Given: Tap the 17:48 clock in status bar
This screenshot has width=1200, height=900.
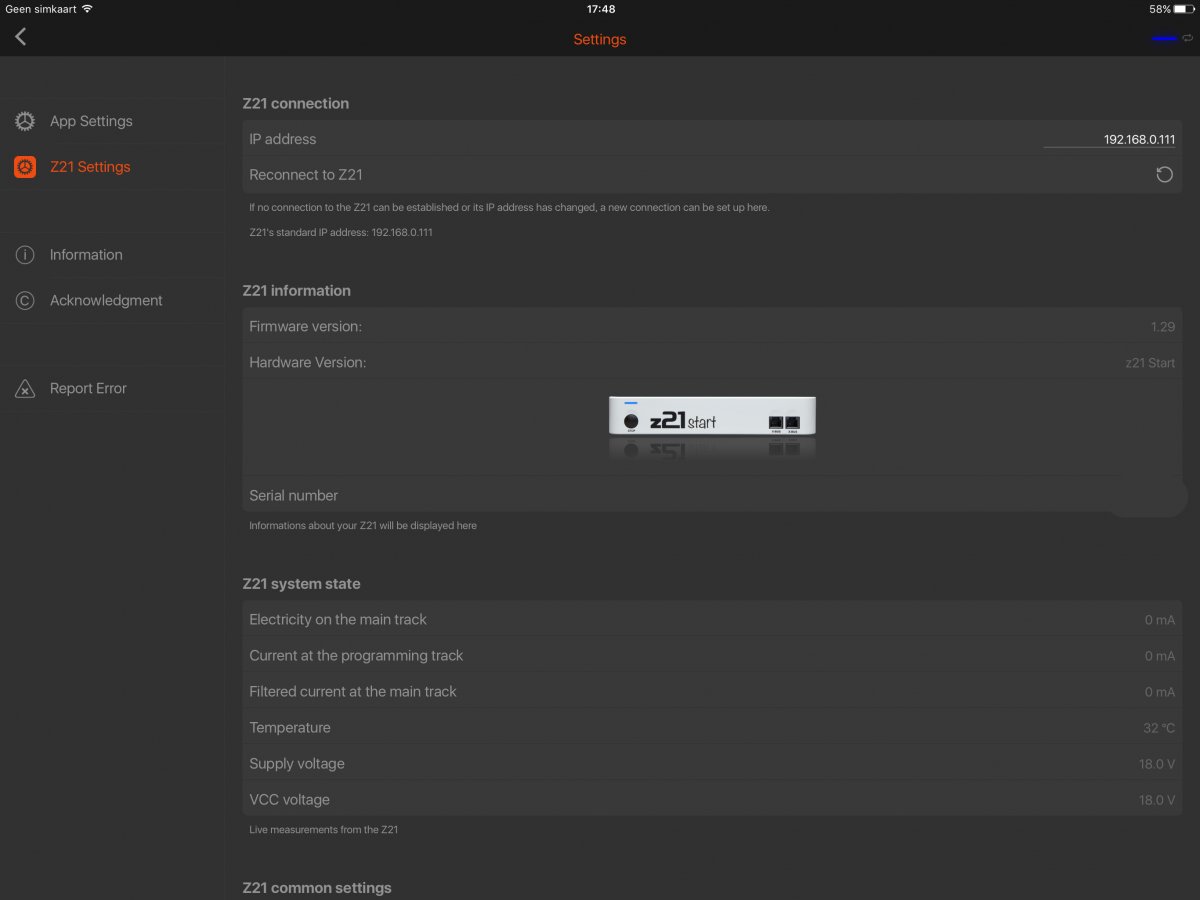Looking at the screenshot, I should click(601, 9).
